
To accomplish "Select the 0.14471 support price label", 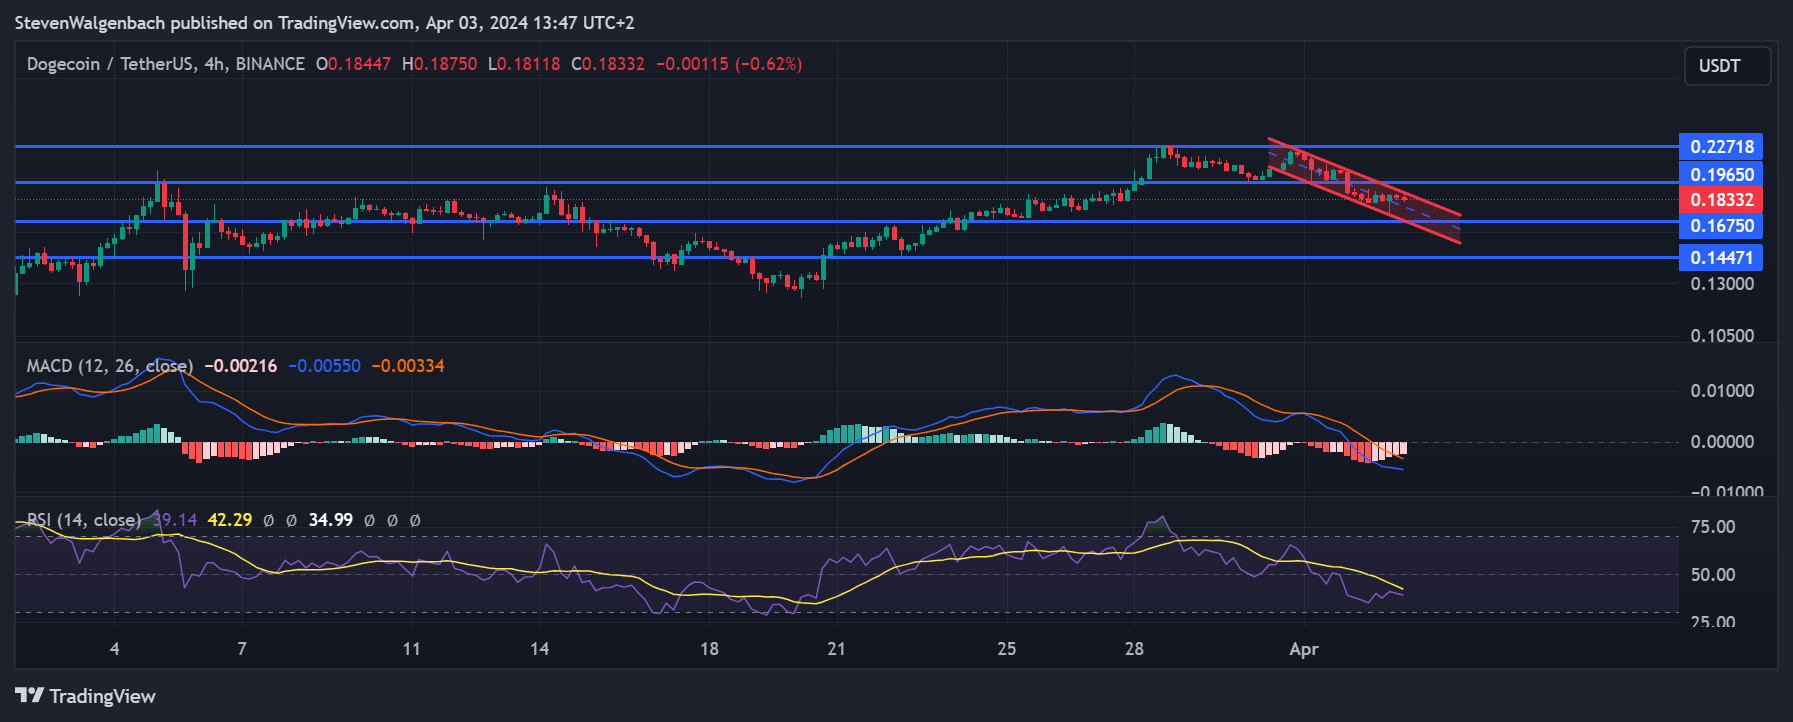I will pyautogui.click(x=1721, y=258).
